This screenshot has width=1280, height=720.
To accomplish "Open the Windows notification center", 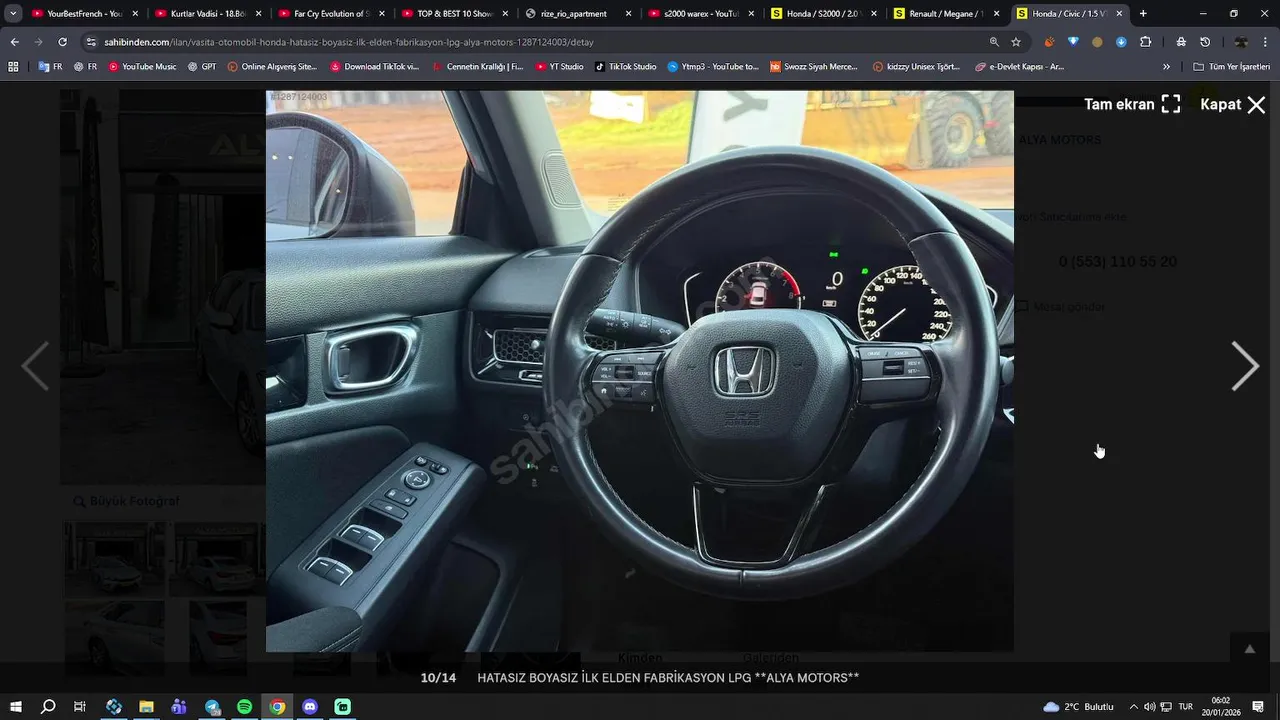I will (x=1257, y=706).
